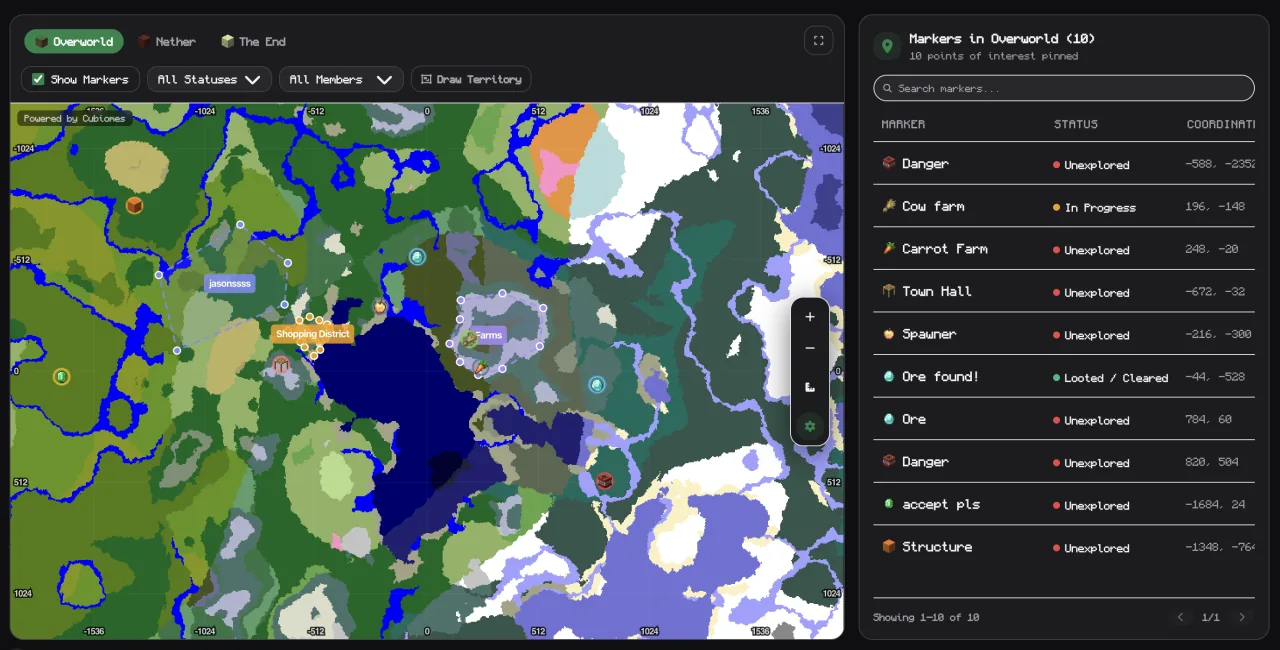Open the map settings gear
The width and height of the screenshot is (1280, 650).
(810, 426)
